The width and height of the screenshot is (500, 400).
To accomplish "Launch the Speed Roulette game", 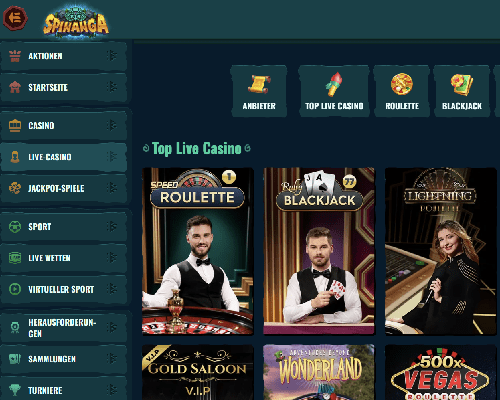I will tap(198, 251).
